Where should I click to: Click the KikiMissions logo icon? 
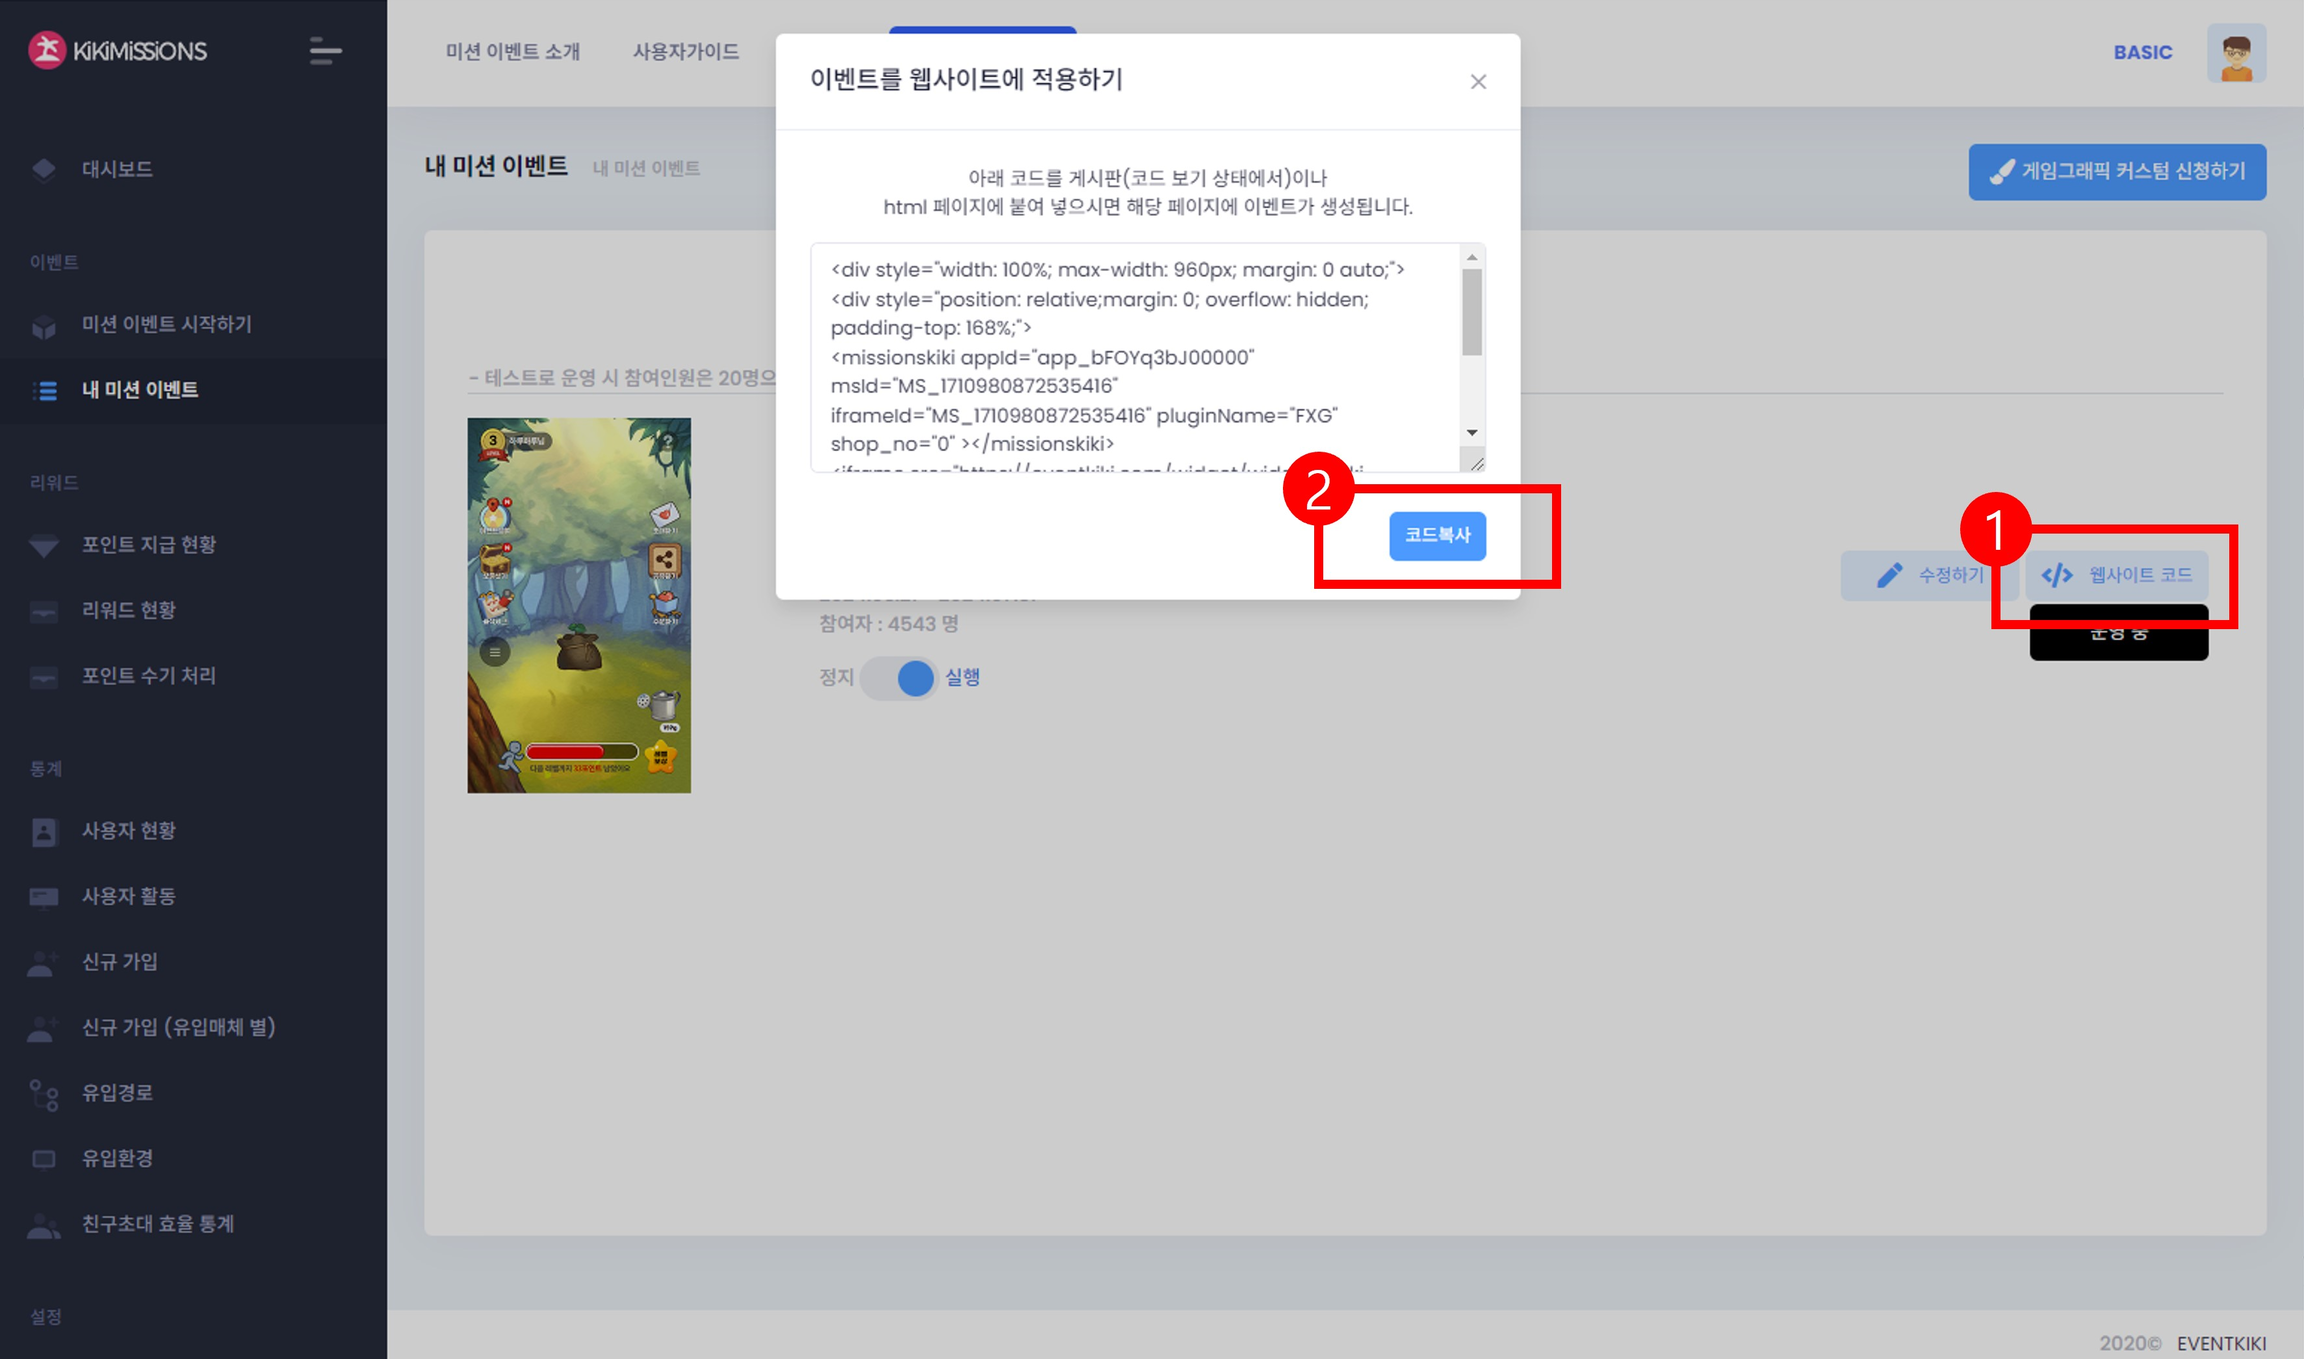click(x=47, y=50)
